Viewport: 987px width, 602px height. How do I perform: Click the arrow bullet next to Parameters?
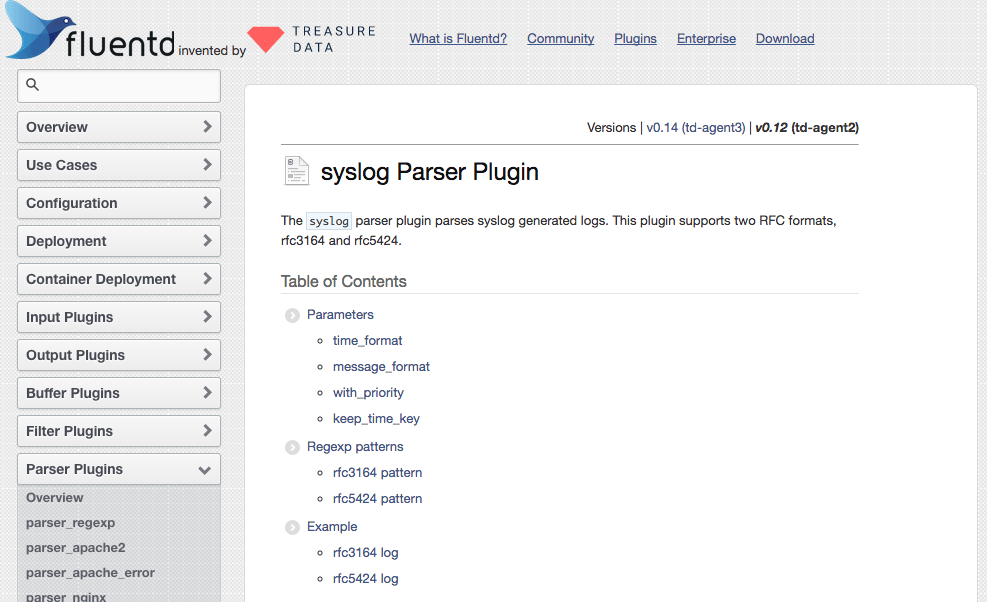[292, 315]
